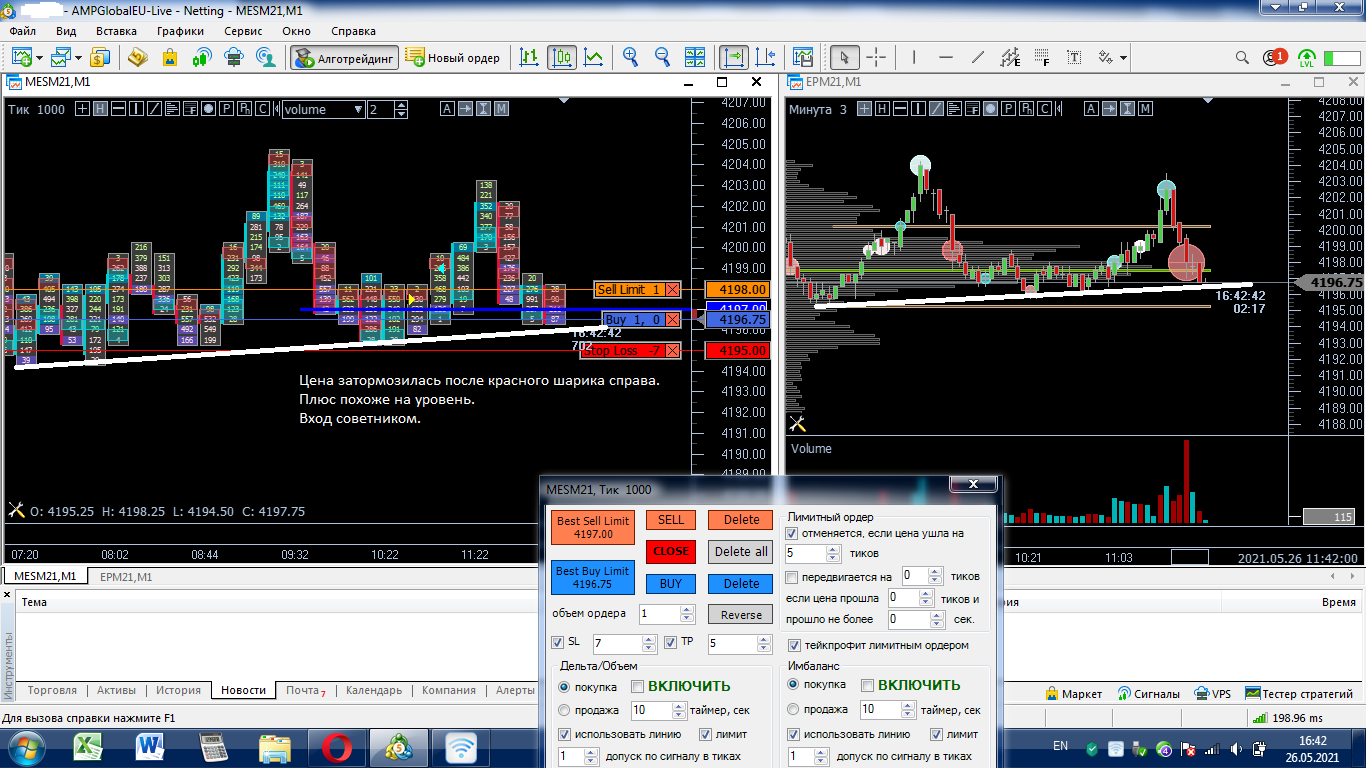
Task: Click the shopping bag Market toolbar icon
Action: click(x=170, y=58)
